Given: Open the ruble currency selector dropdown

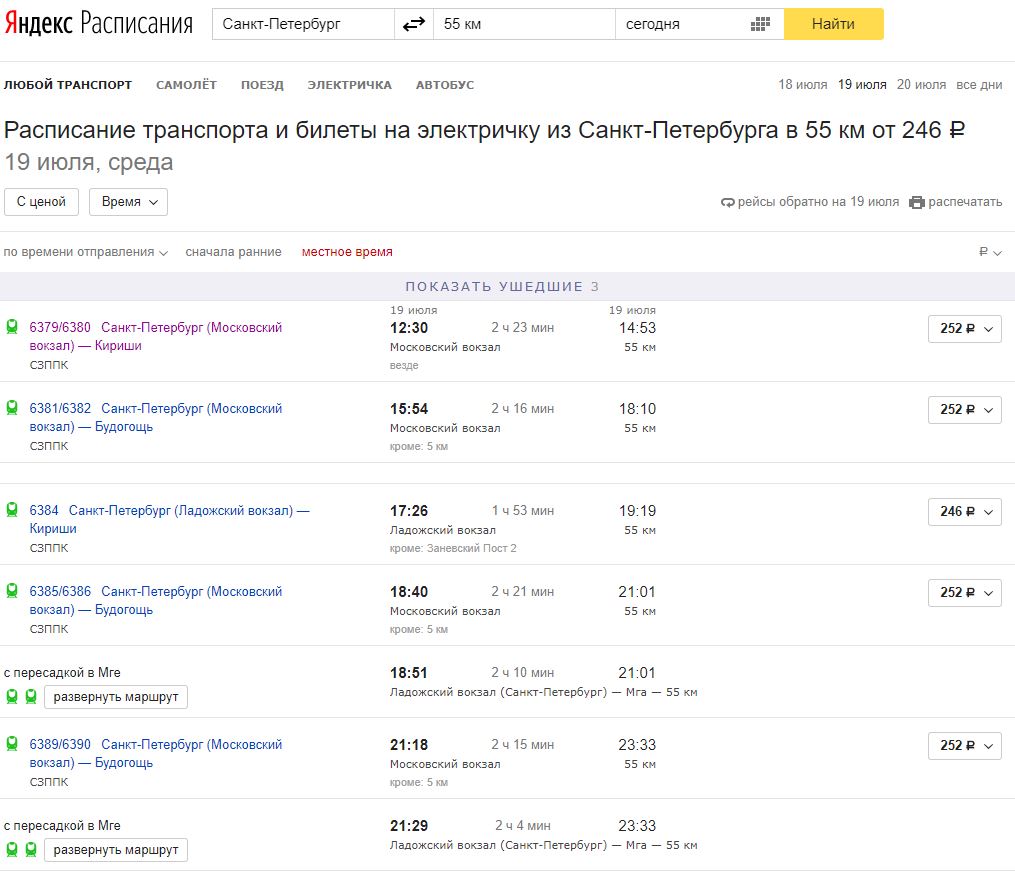Looking at the screenshot, I should [990, 252].
